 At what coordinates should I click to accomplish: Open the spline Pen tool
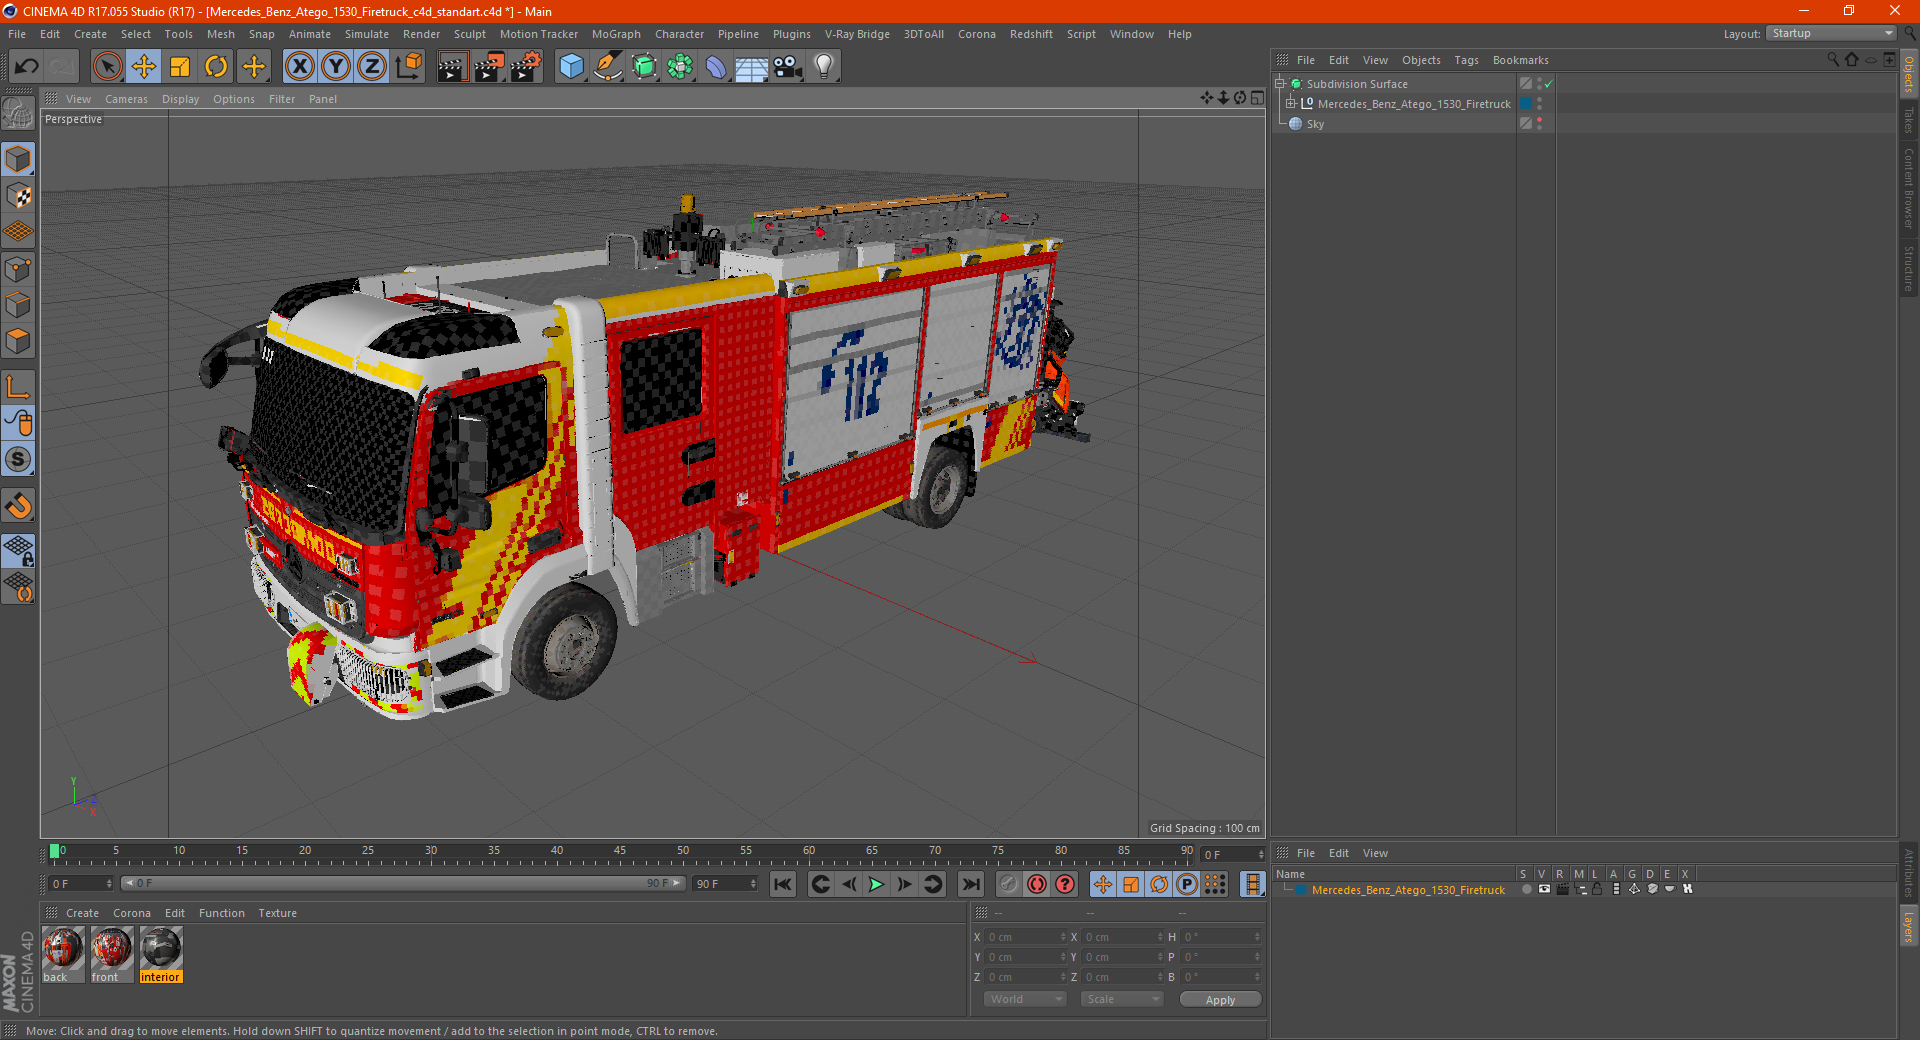point(607,67)
